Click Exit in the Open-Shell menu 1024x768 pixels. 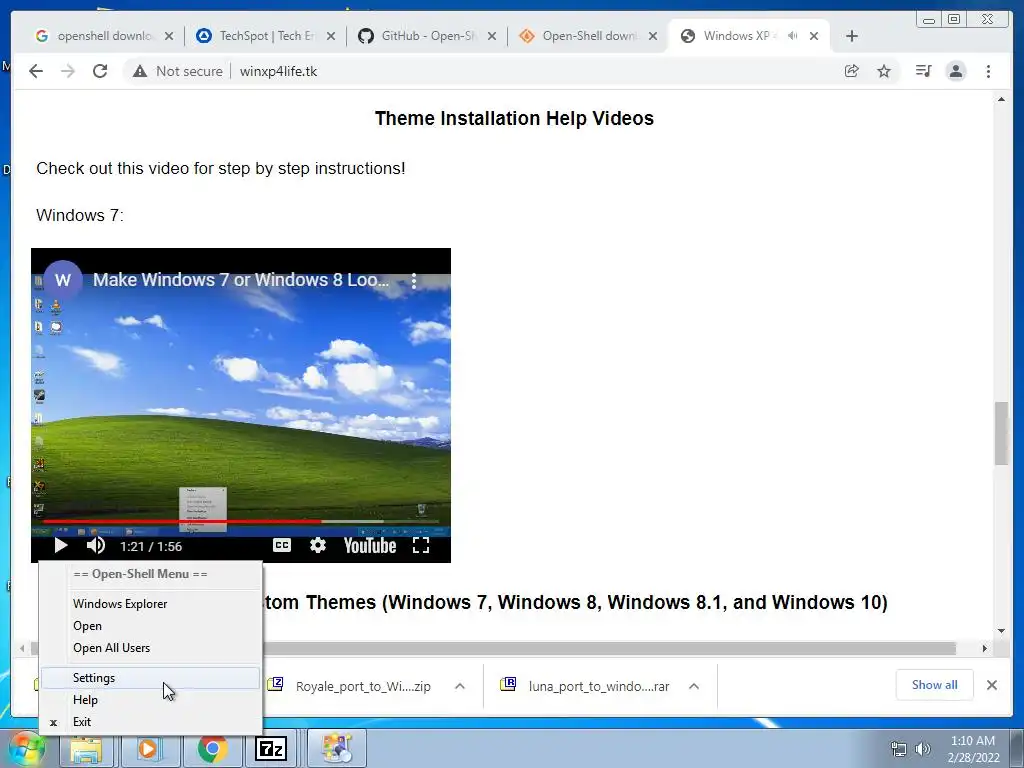[150, 722]
